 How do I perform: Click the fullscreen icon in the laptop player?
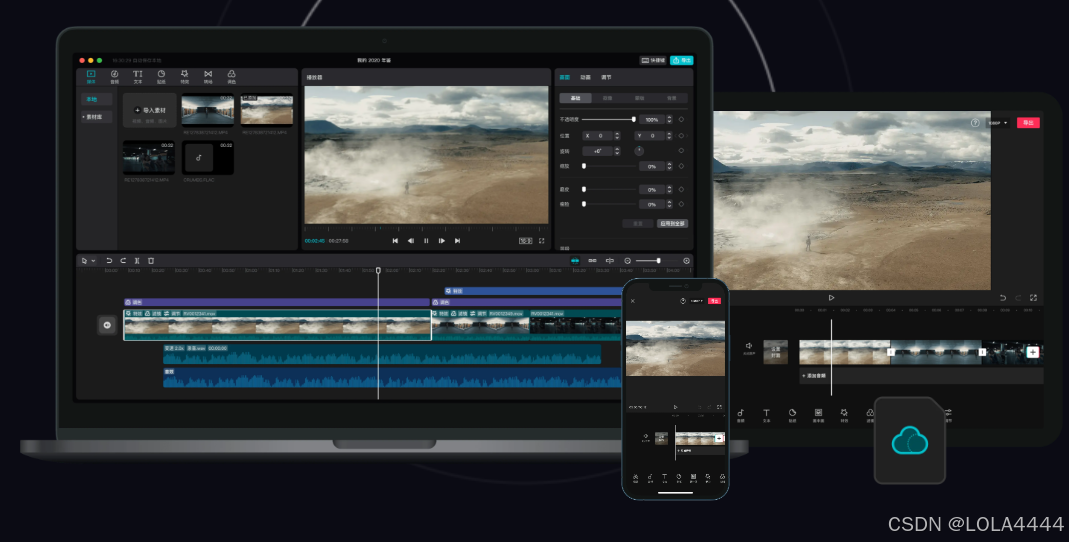[x=542, y=241]
